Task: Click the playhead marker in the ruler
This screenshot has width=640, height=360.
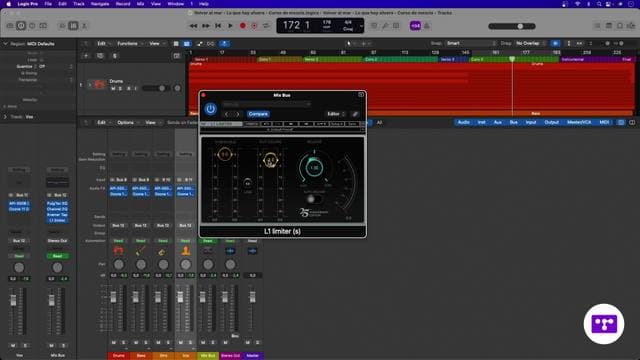Action: tap(512, 59)
